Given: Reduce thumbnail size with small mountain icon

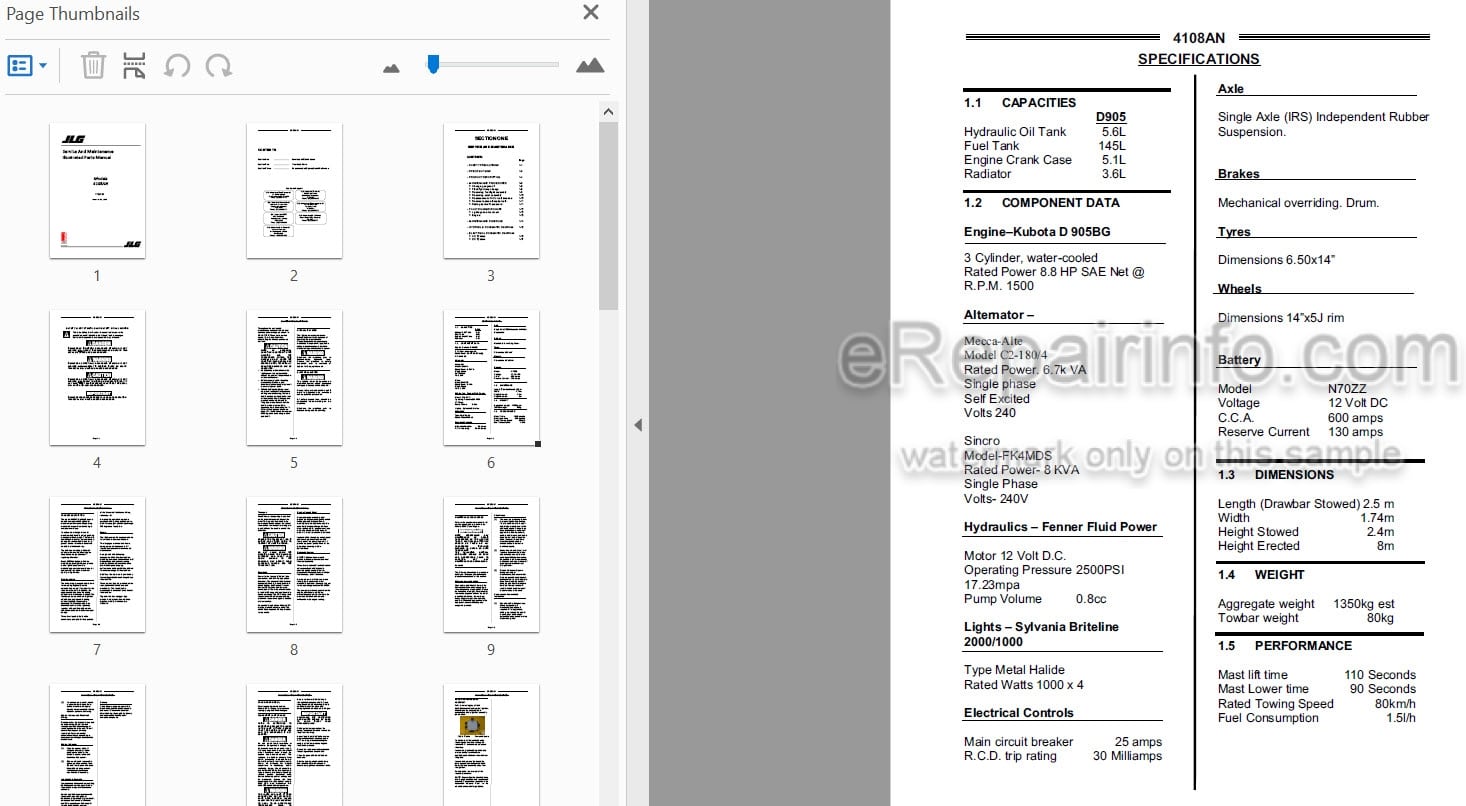Looking at the screenshot, I should (x=391, y=68).
